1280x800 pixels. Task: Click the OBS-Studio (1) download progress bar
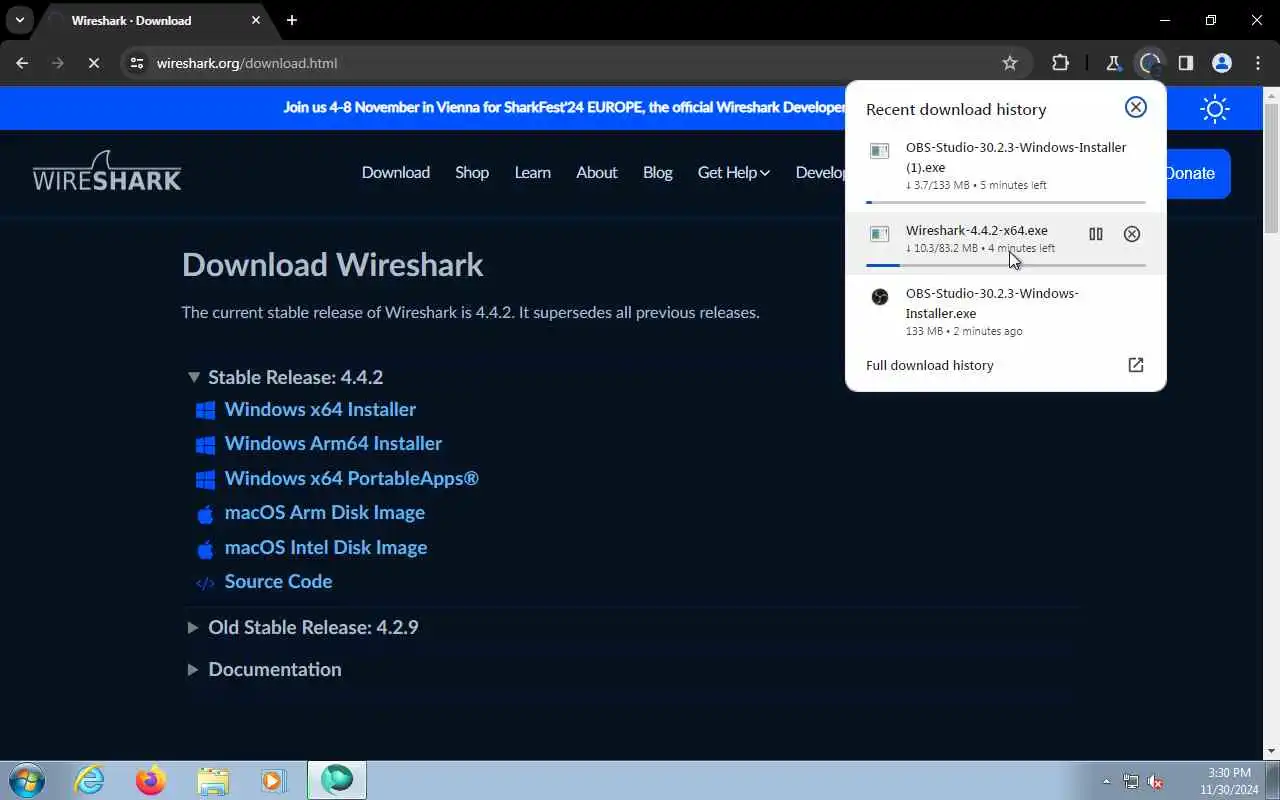1006,202
